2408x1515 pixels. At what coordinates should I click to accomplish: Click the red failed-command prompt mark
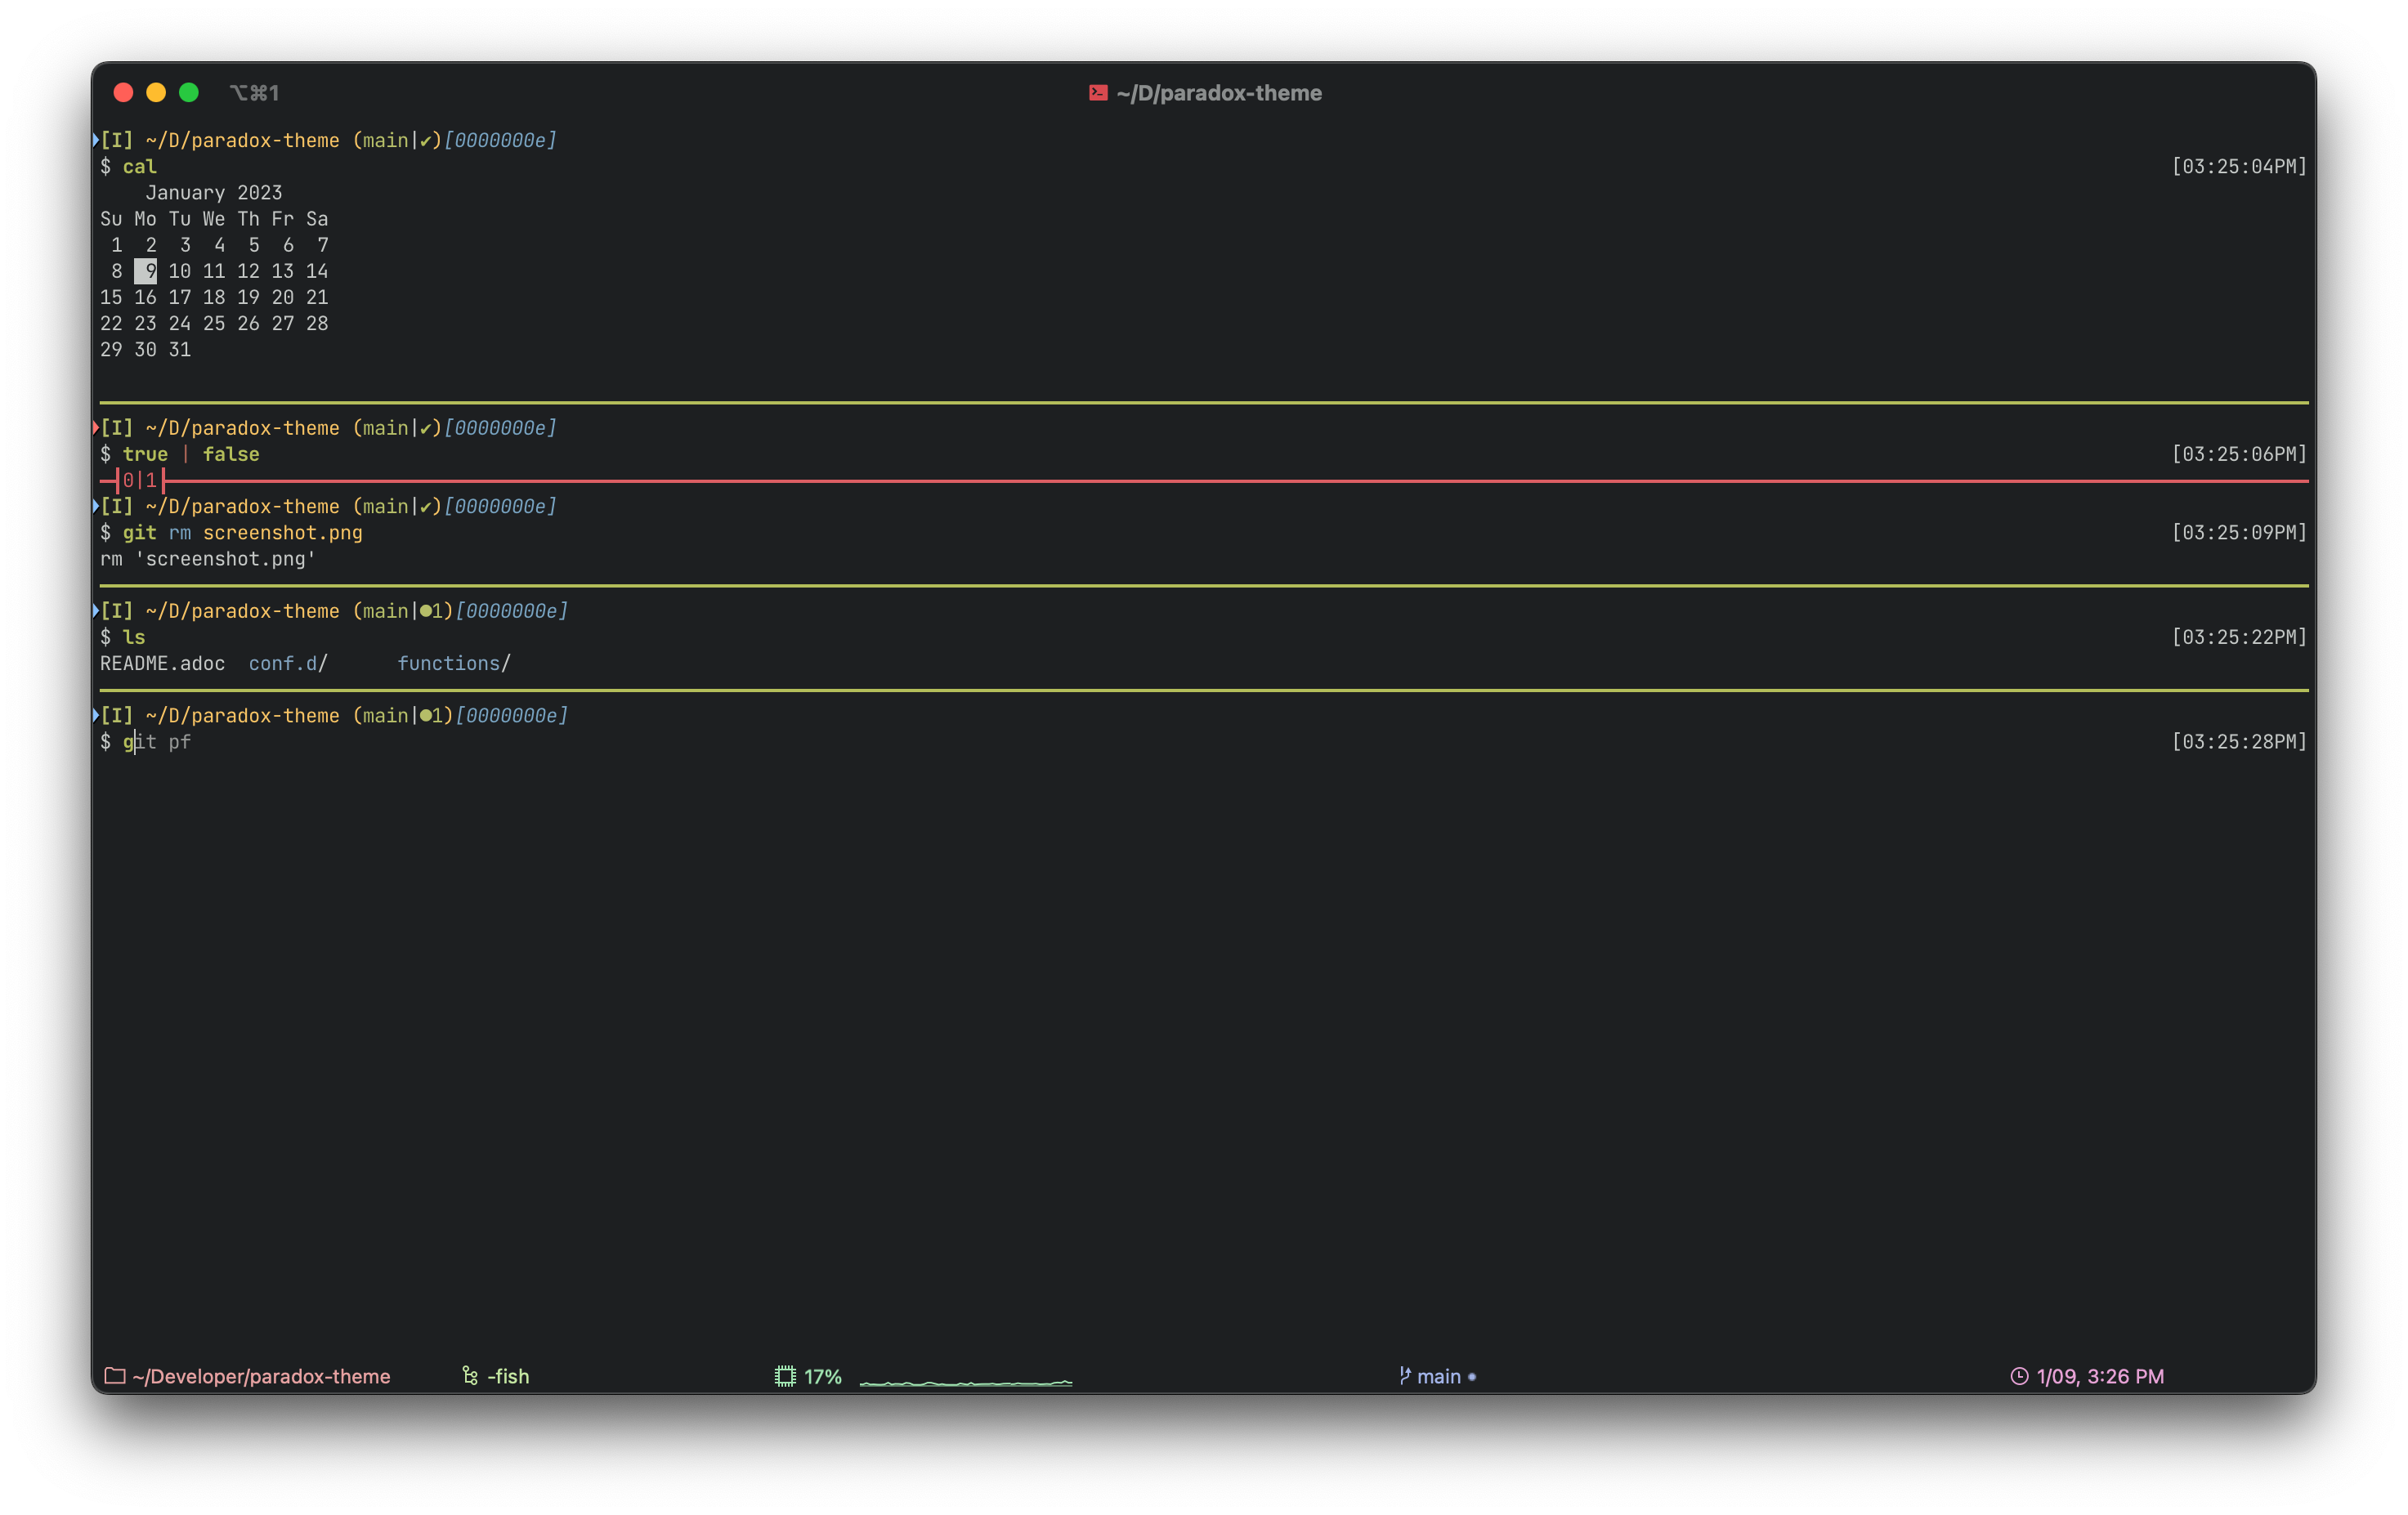(x=96, y=428)
